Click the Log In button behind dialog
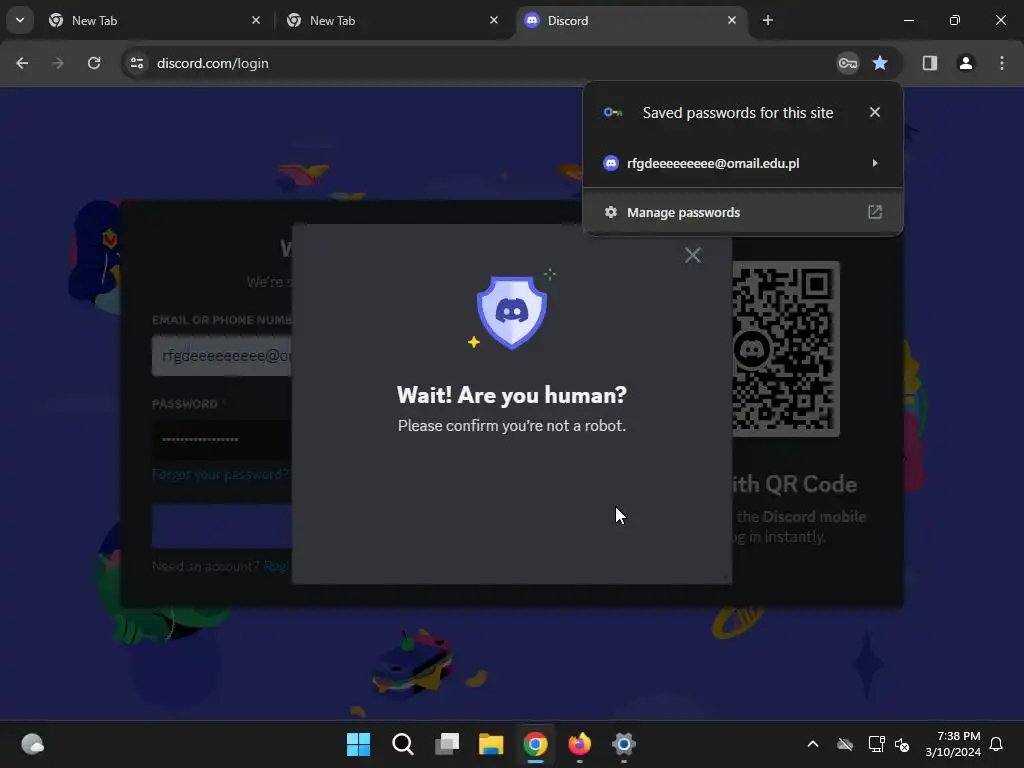 coord(222,526)
